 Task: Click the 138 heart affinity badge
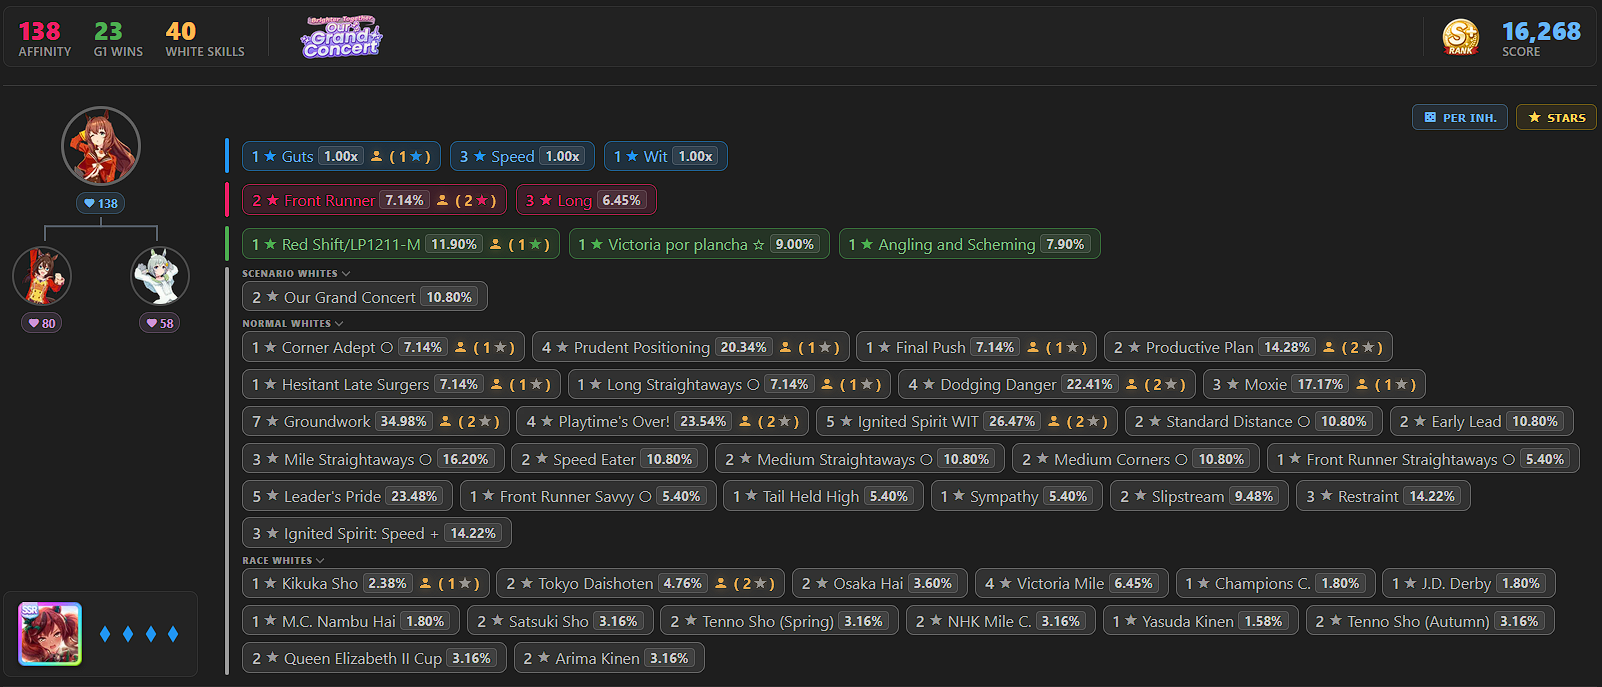pyautogui.click(x=101, y=203)
